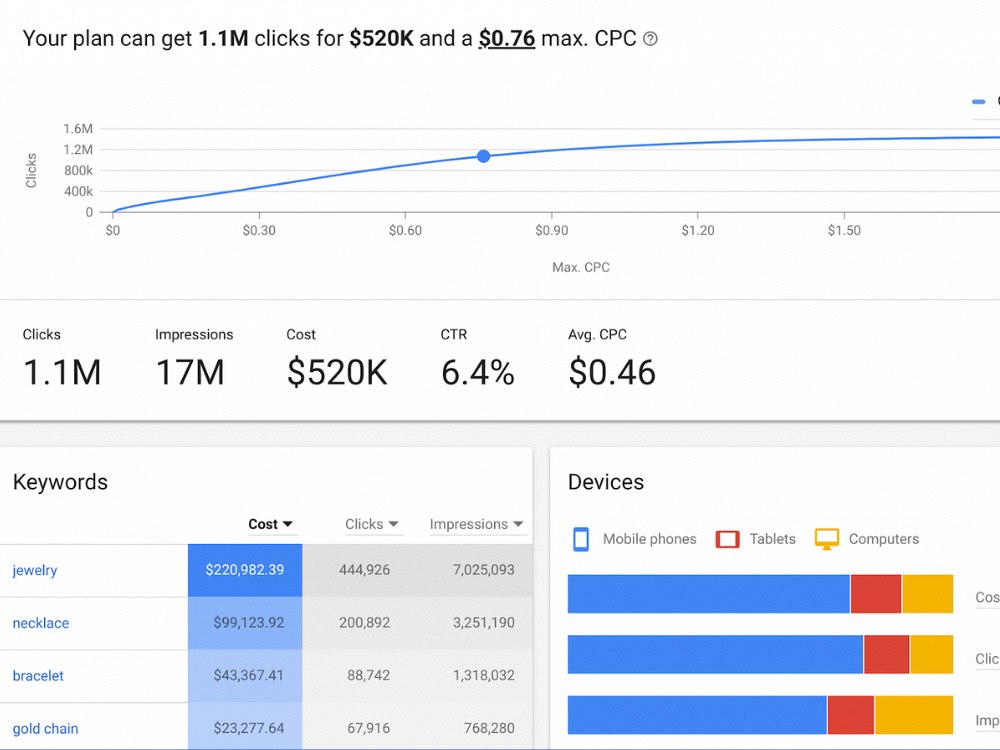Click the Impressions summary value 17M
This screenshot has width=1000, height=750.
[190, 372]
